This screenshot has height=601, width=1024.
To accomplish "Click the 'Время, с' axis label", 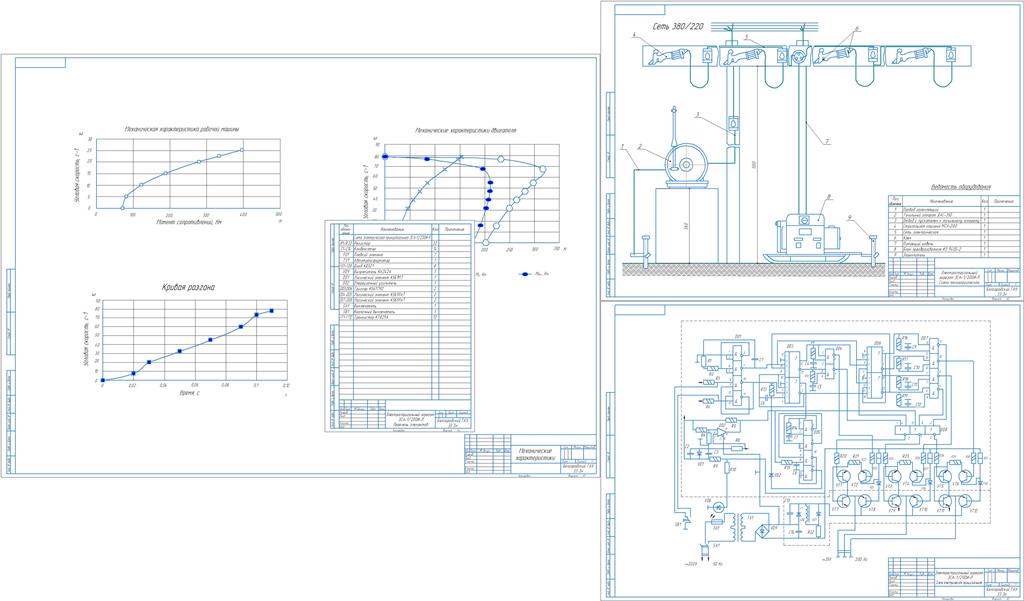I will 190,393.
